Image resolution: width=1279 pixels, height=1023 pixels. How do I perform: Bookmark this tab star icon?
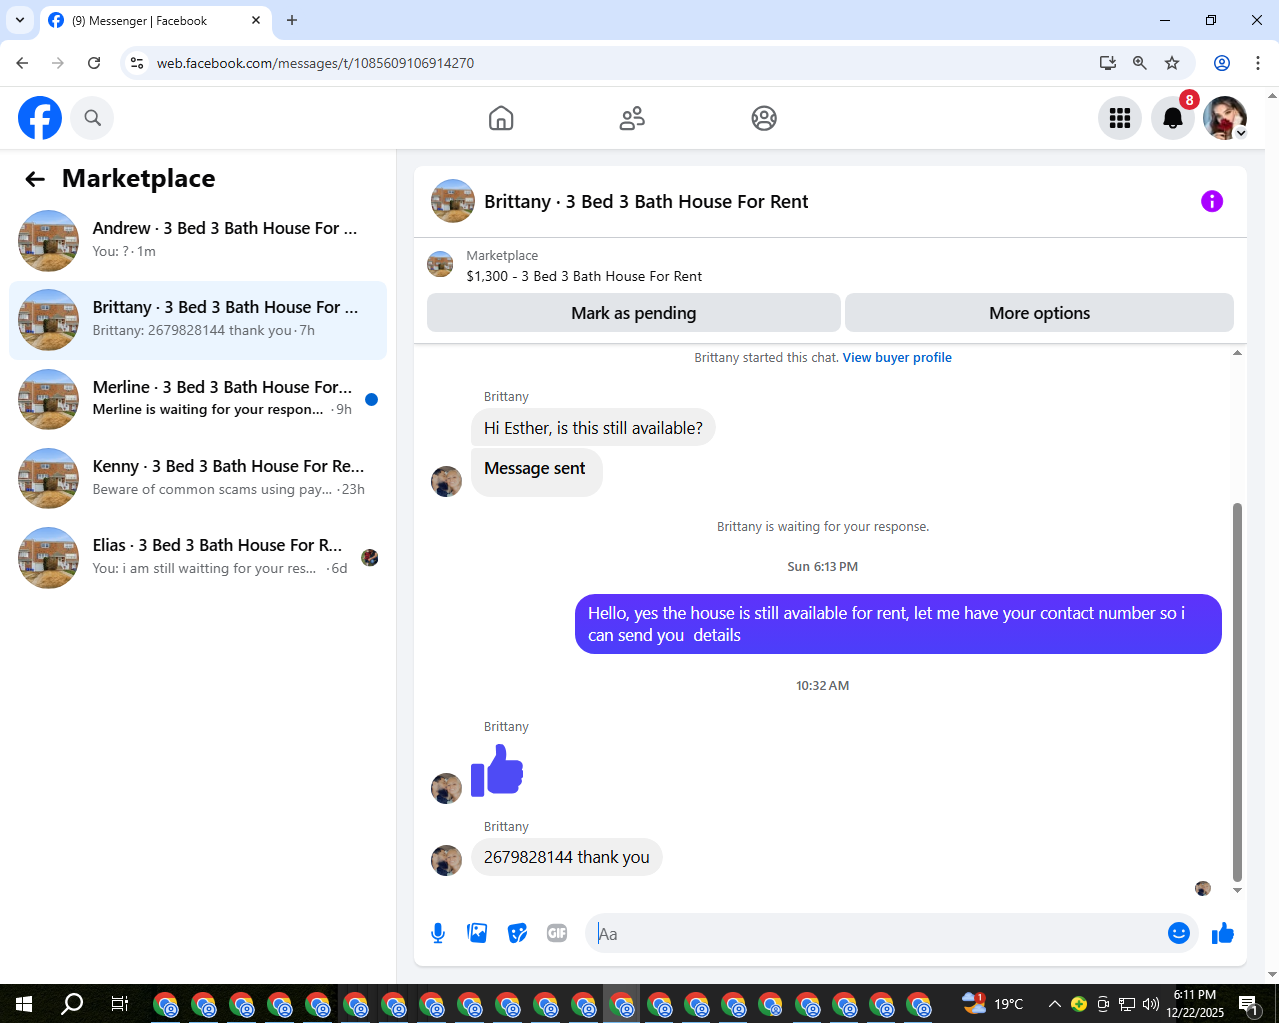[1172, 63]
